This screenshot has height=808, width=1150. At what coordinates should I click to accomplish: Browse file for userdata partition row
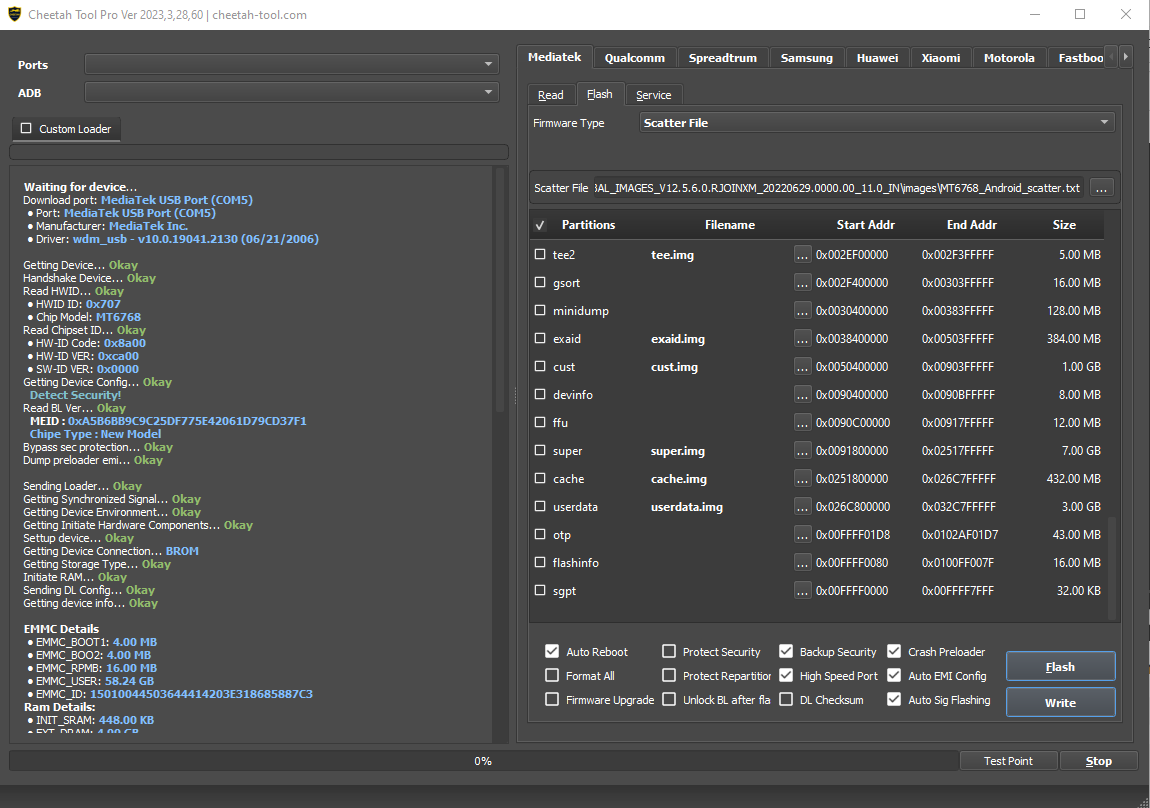[x=802, y=507]
